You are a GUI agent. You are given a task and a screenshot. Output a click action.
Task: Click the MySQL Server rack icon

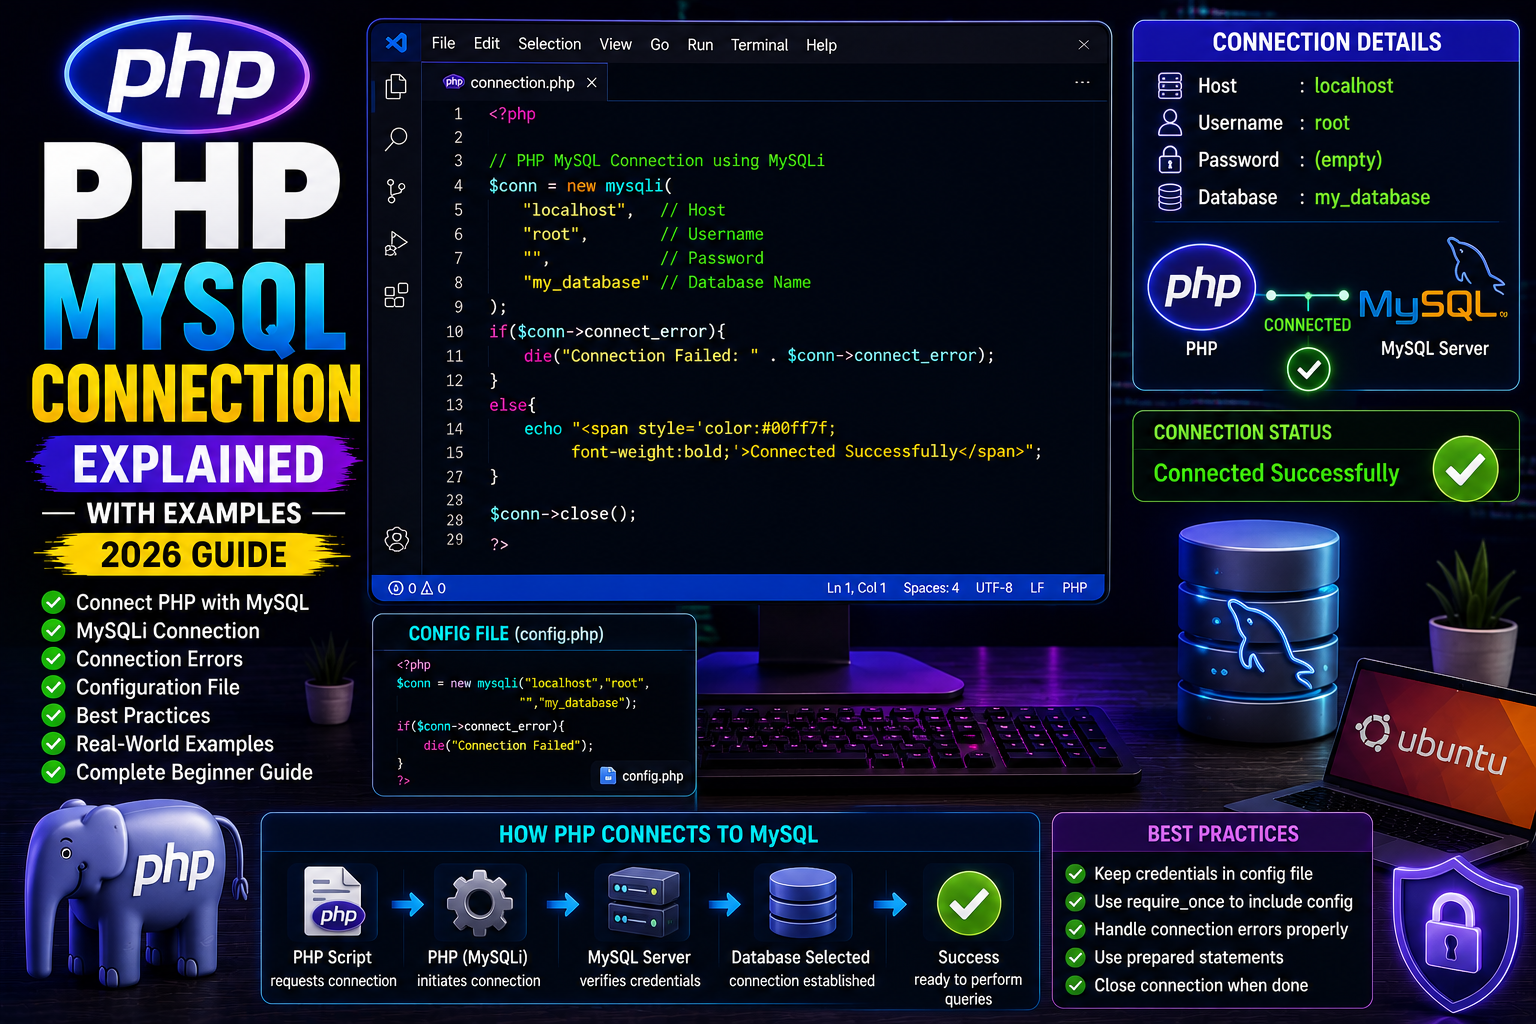[x=643, y=902]
